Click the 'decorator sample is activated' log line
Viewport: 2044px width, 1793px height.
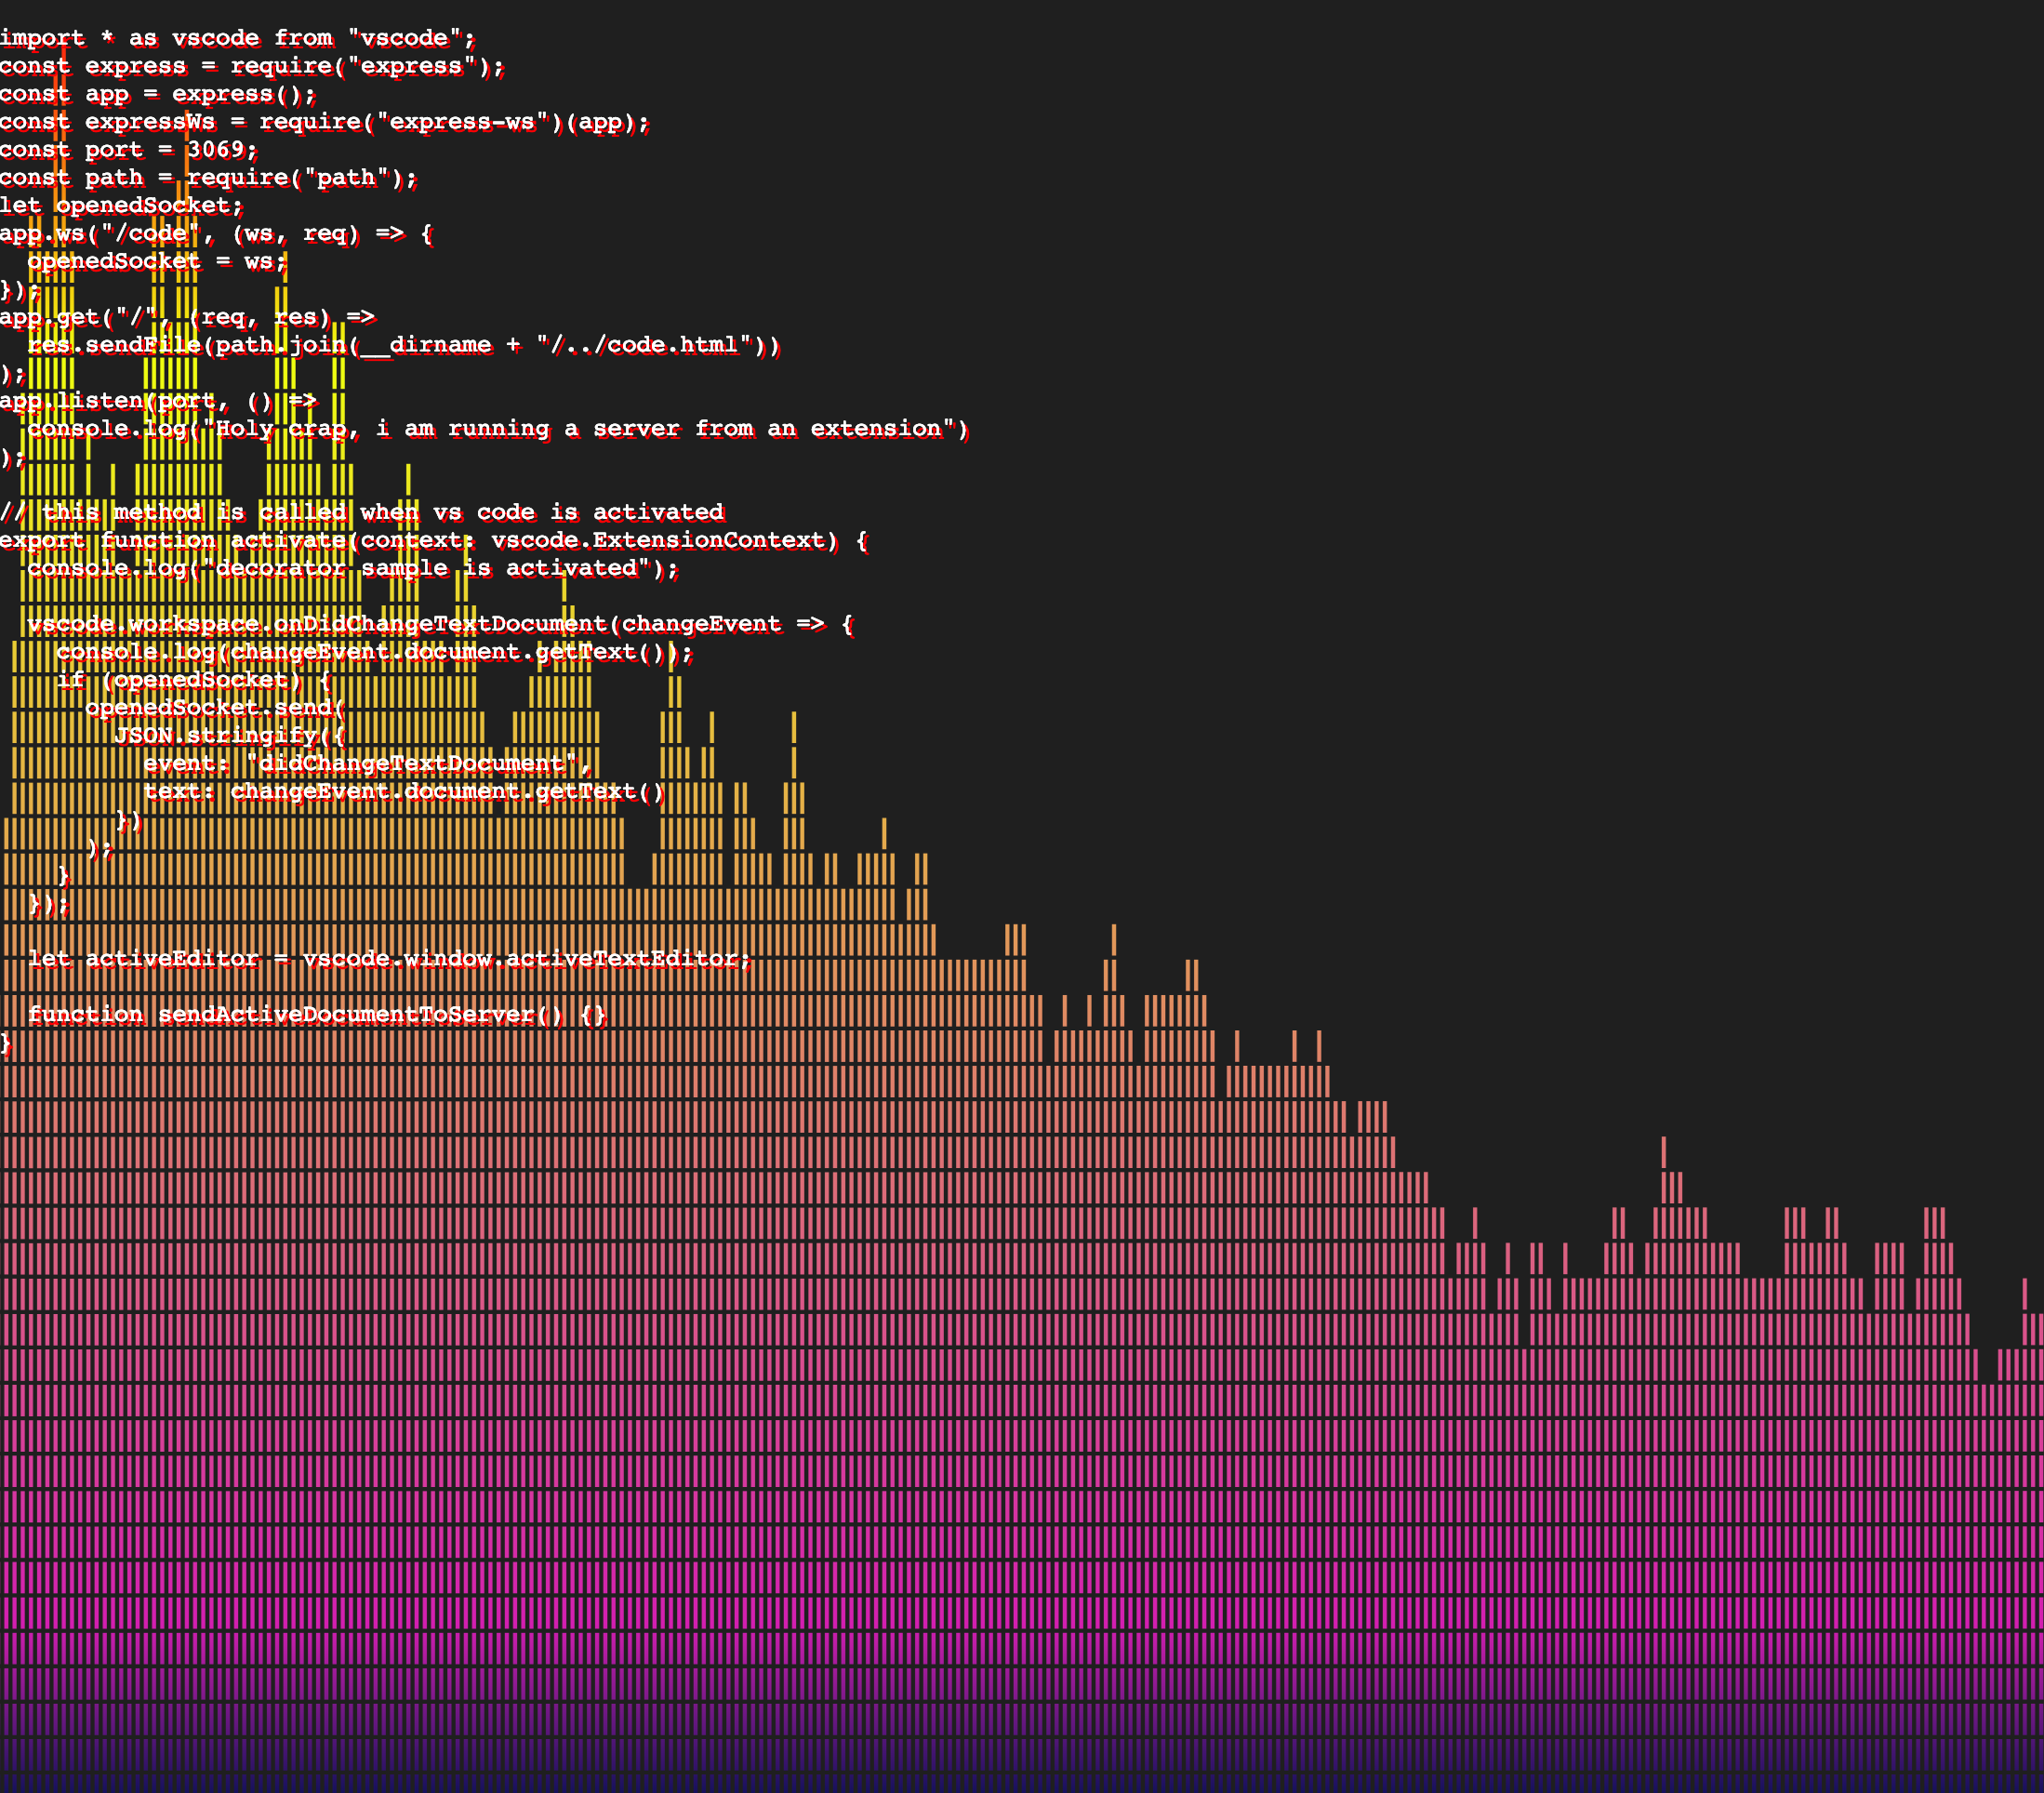[353, 569]
